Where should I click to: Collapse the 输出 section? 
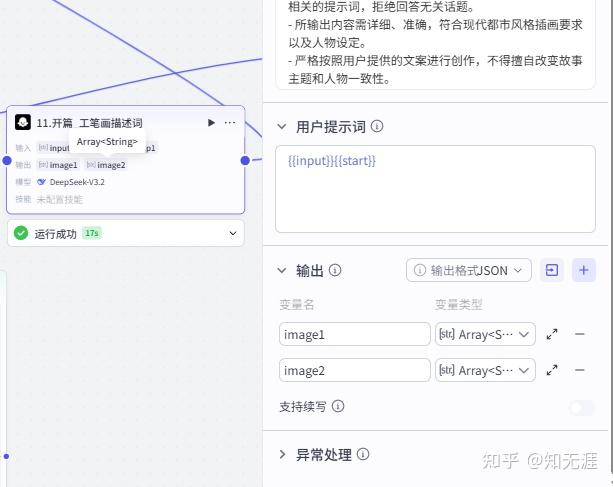click(x=281, y=270)
